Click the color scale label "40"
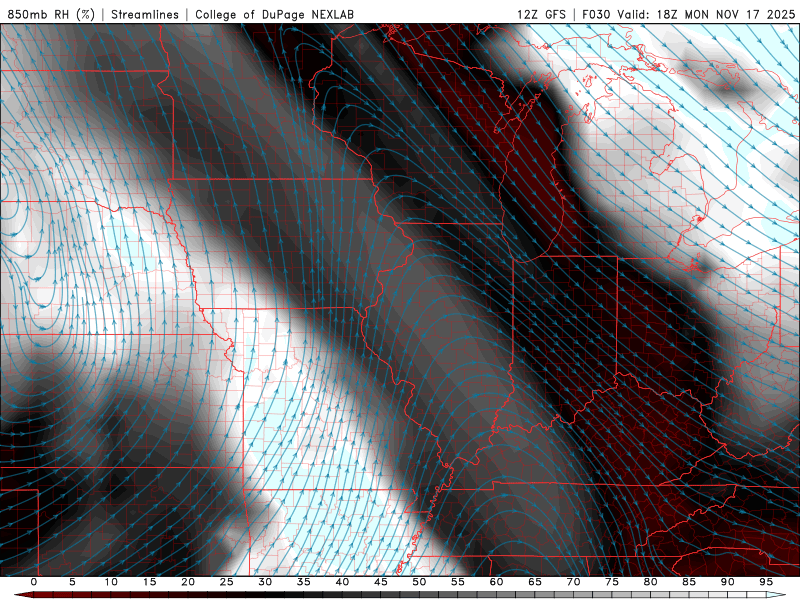The width and height of the screenshot is (800, 600). (342, 582)
